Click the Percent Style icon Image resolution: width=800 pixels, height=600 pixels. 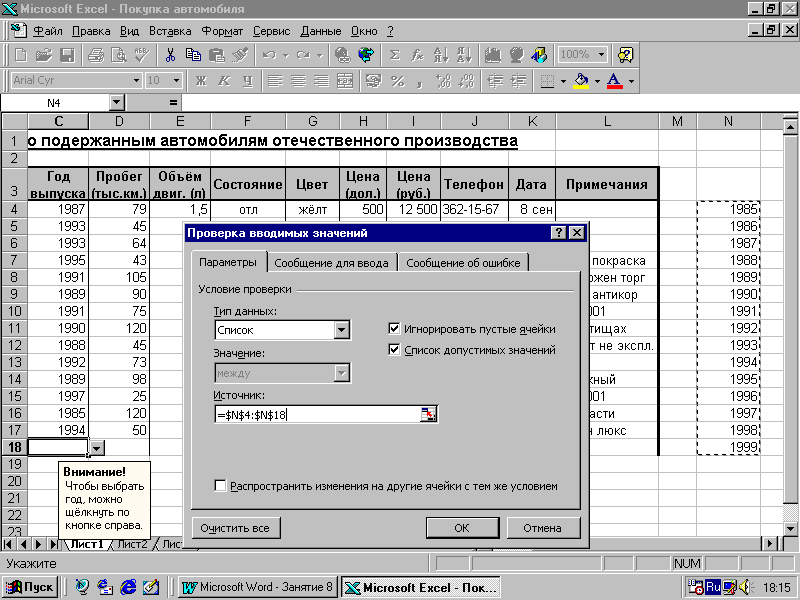[x=397, y=81]
